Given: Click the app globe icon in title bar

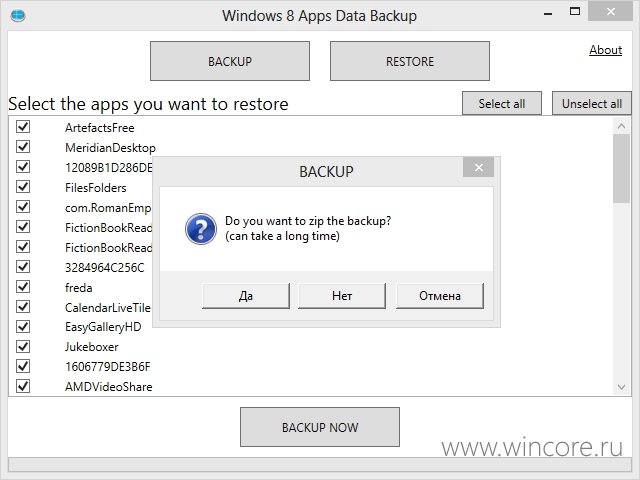Looking at the screenshot, I should point(18,16).
